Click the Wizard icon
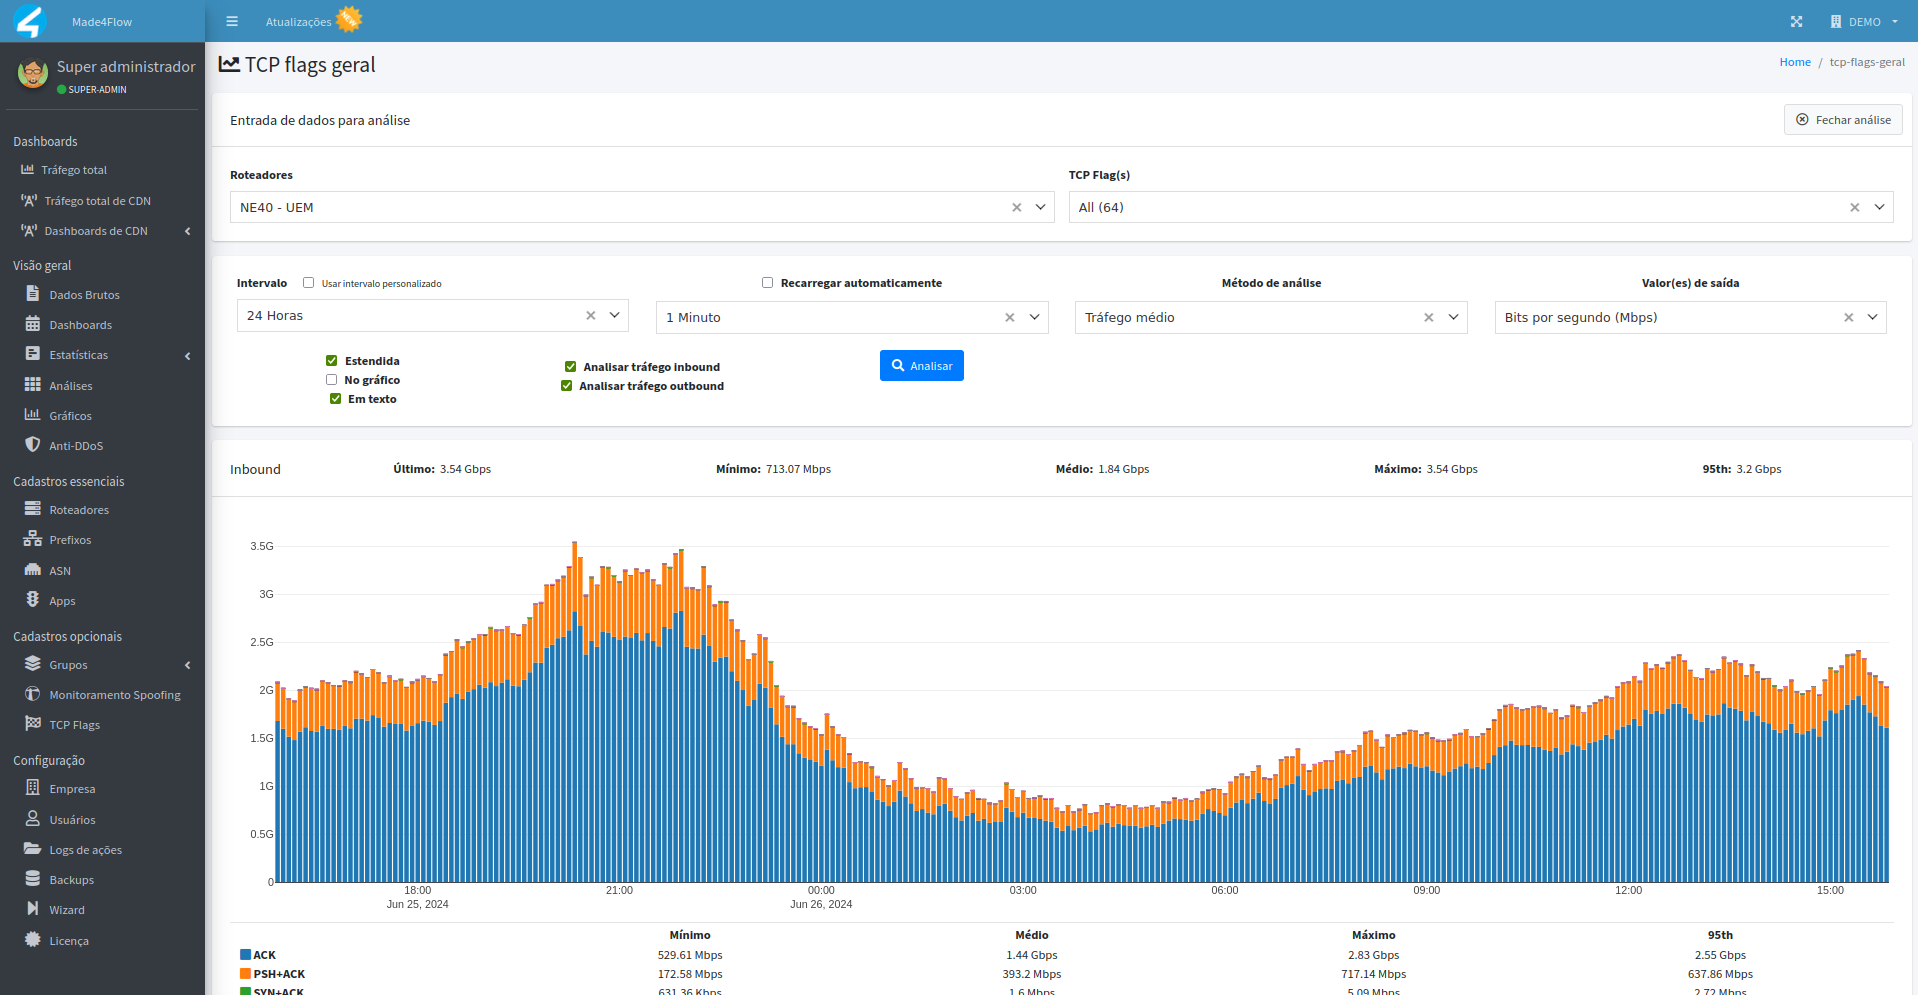Screen dimensions: 1918x995 (x=33, y=909)
